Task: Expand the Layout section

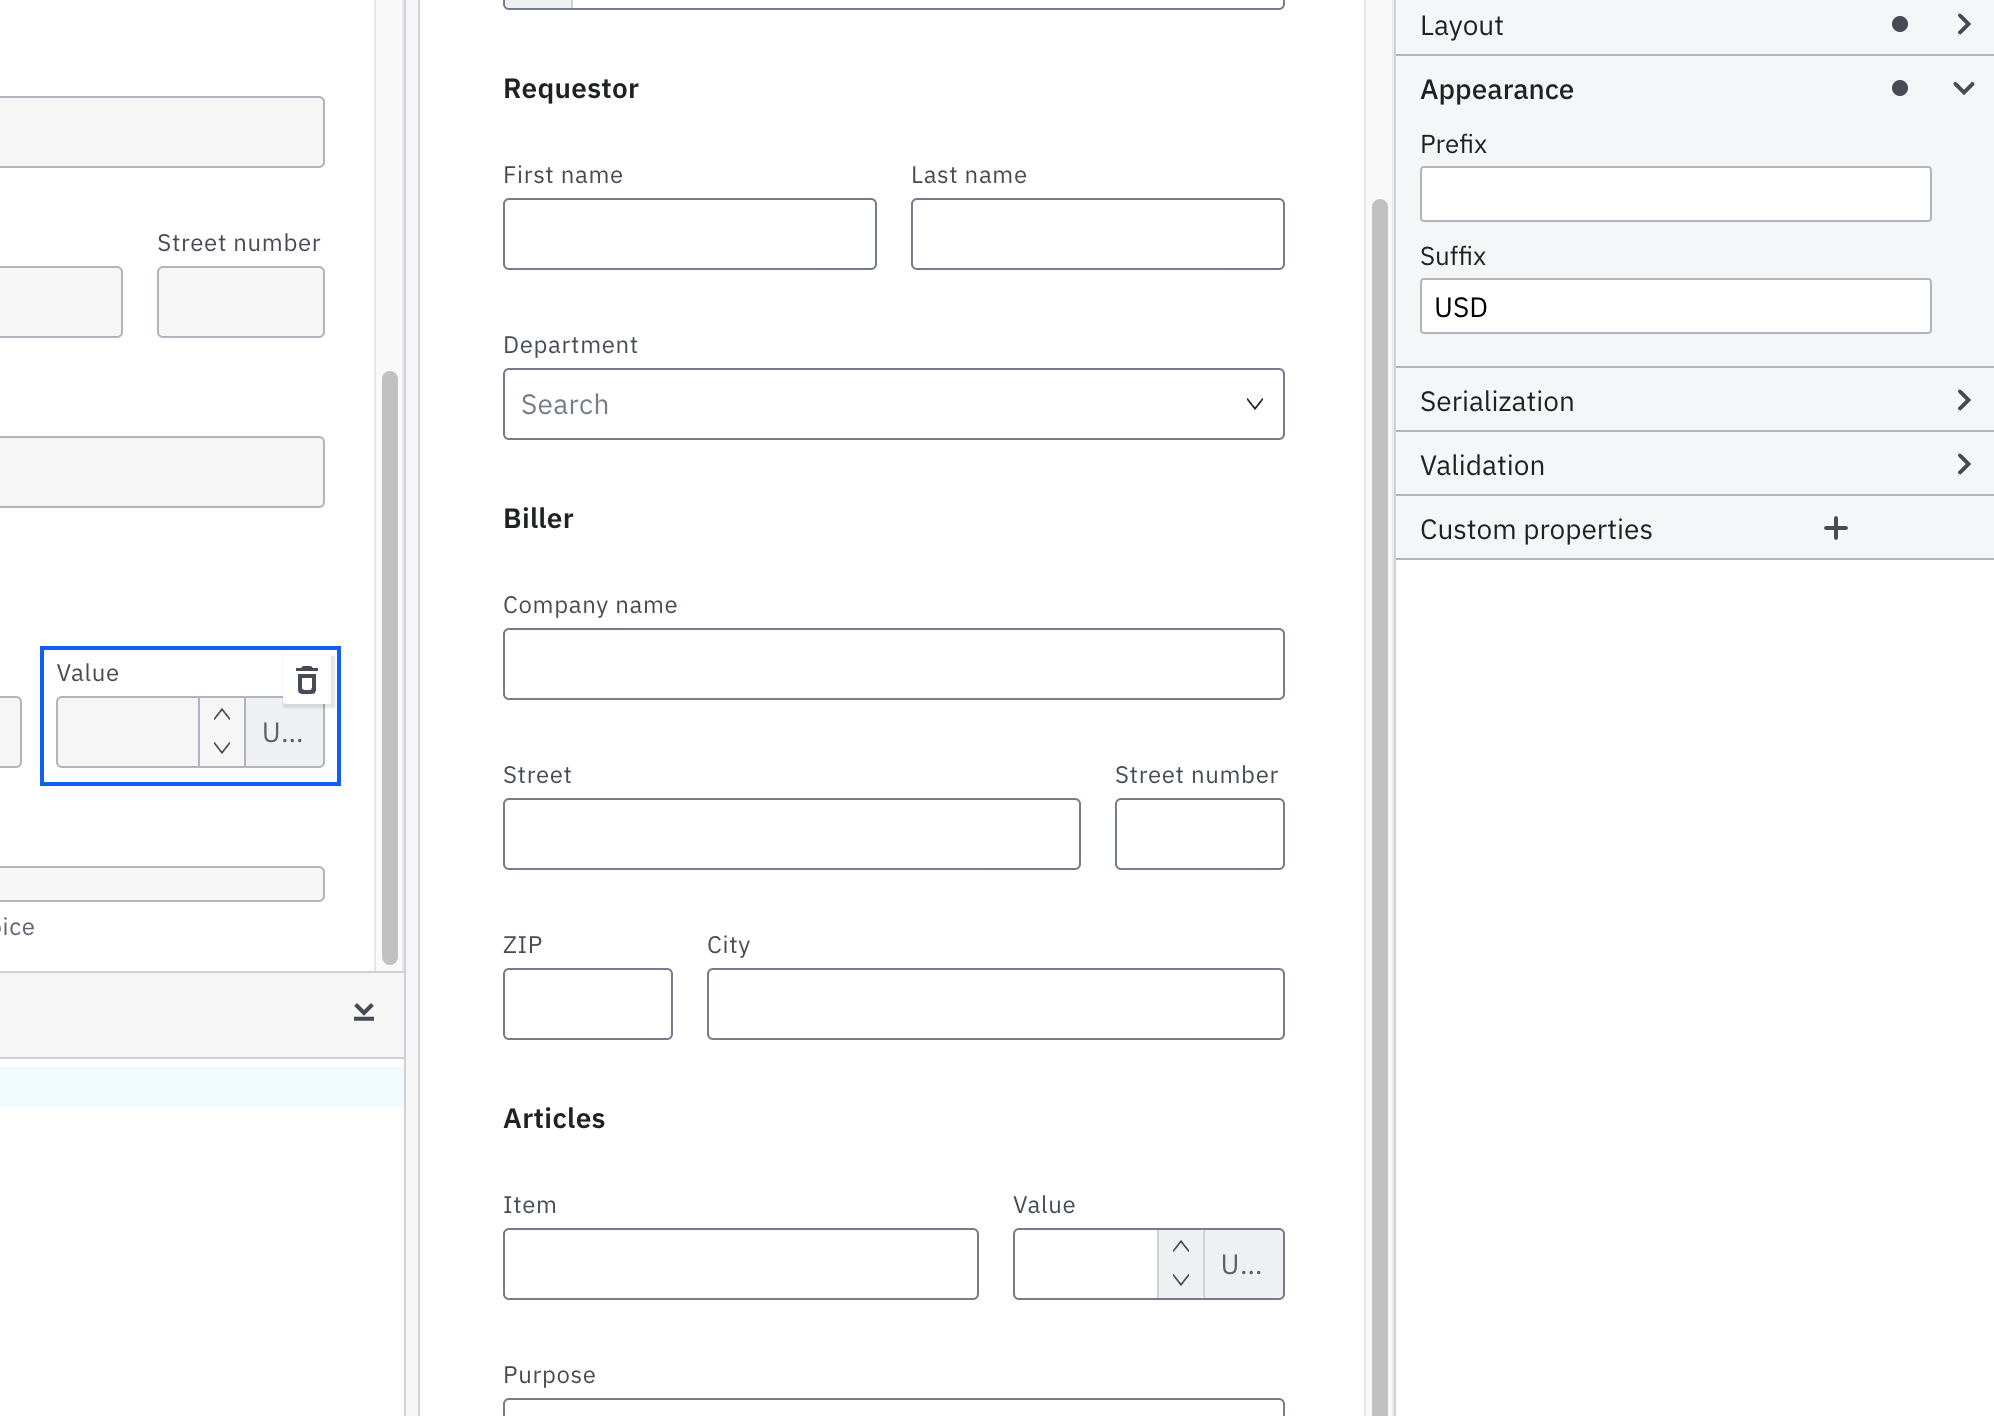Action: [1963, 25]
